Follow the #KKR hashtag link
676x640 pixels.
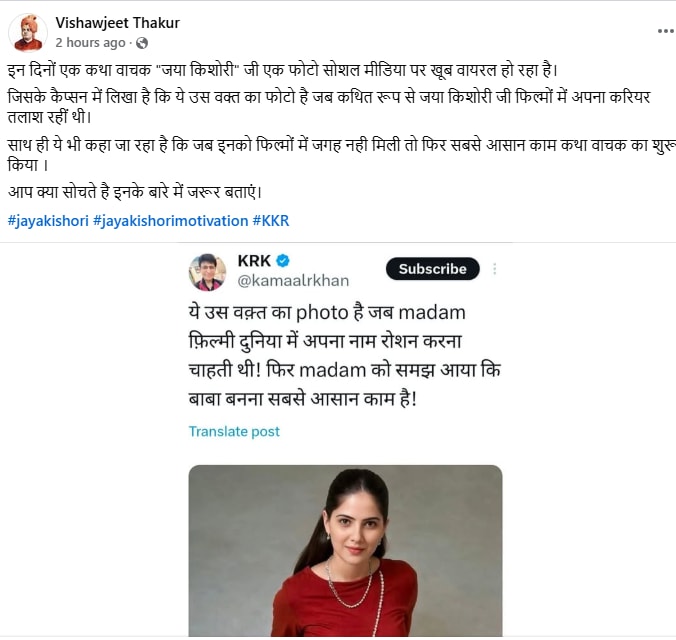(271, 220)
